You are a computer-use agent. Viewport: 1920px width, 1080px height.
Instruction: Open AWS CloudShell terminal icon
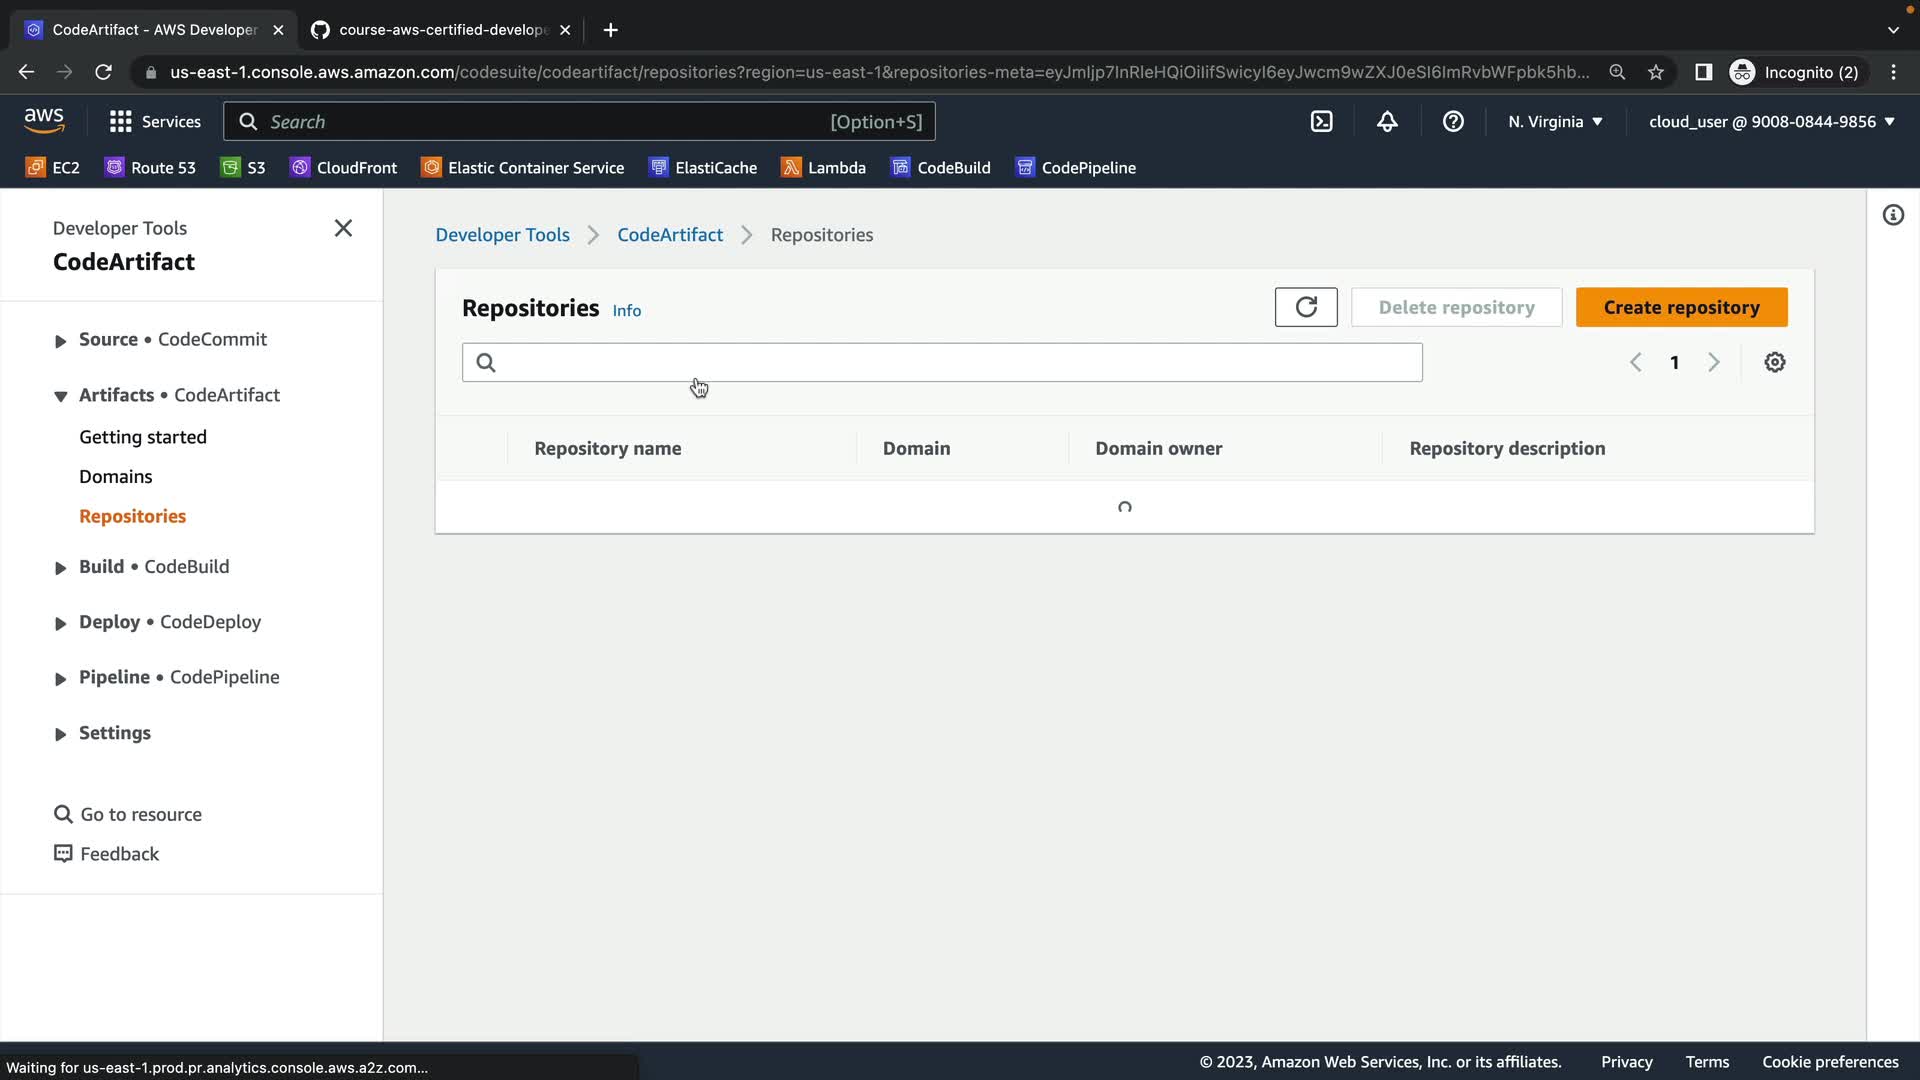(x=1321, y=121)
